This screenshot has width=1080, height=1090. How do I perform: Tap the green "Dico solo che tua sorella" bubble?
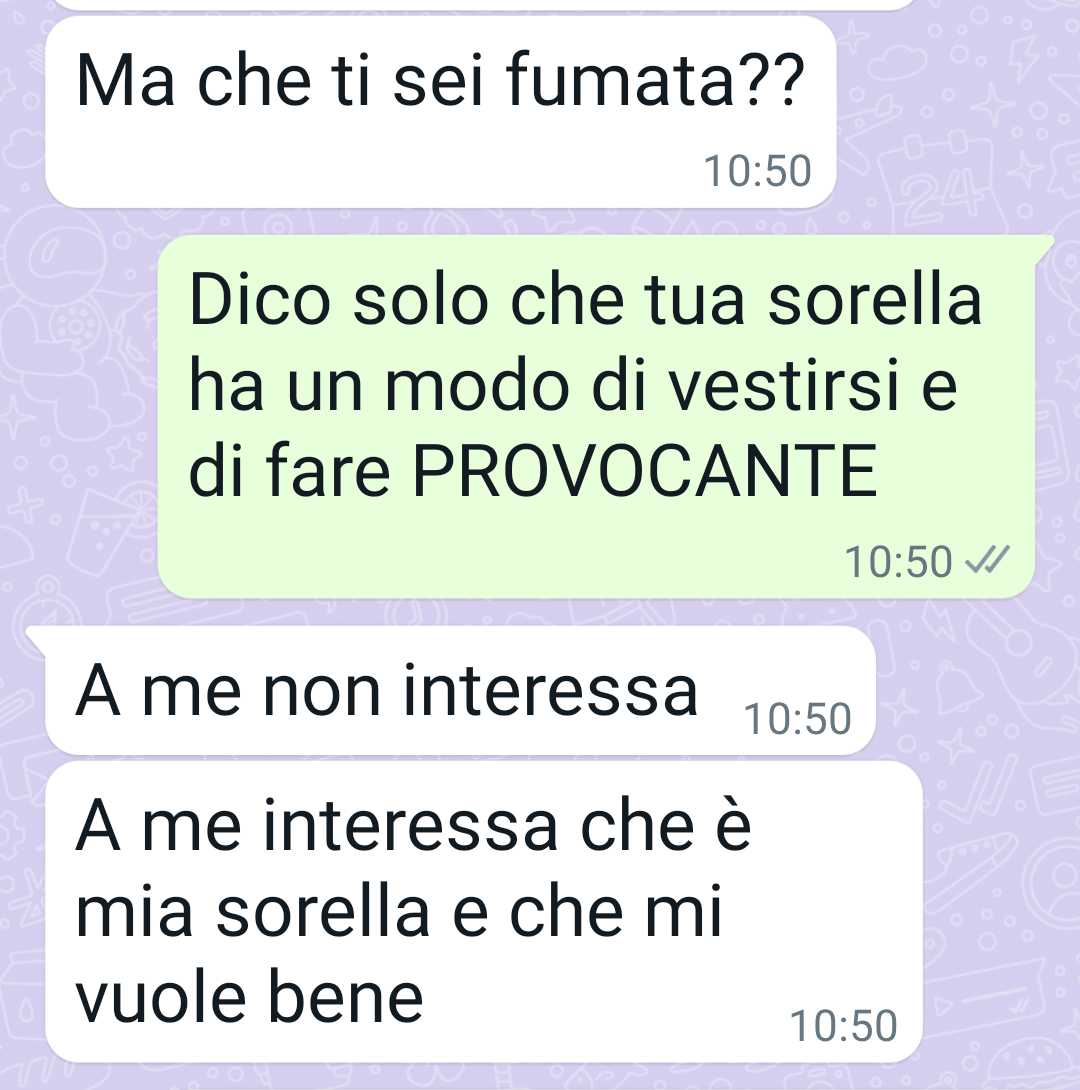point(596,416)
